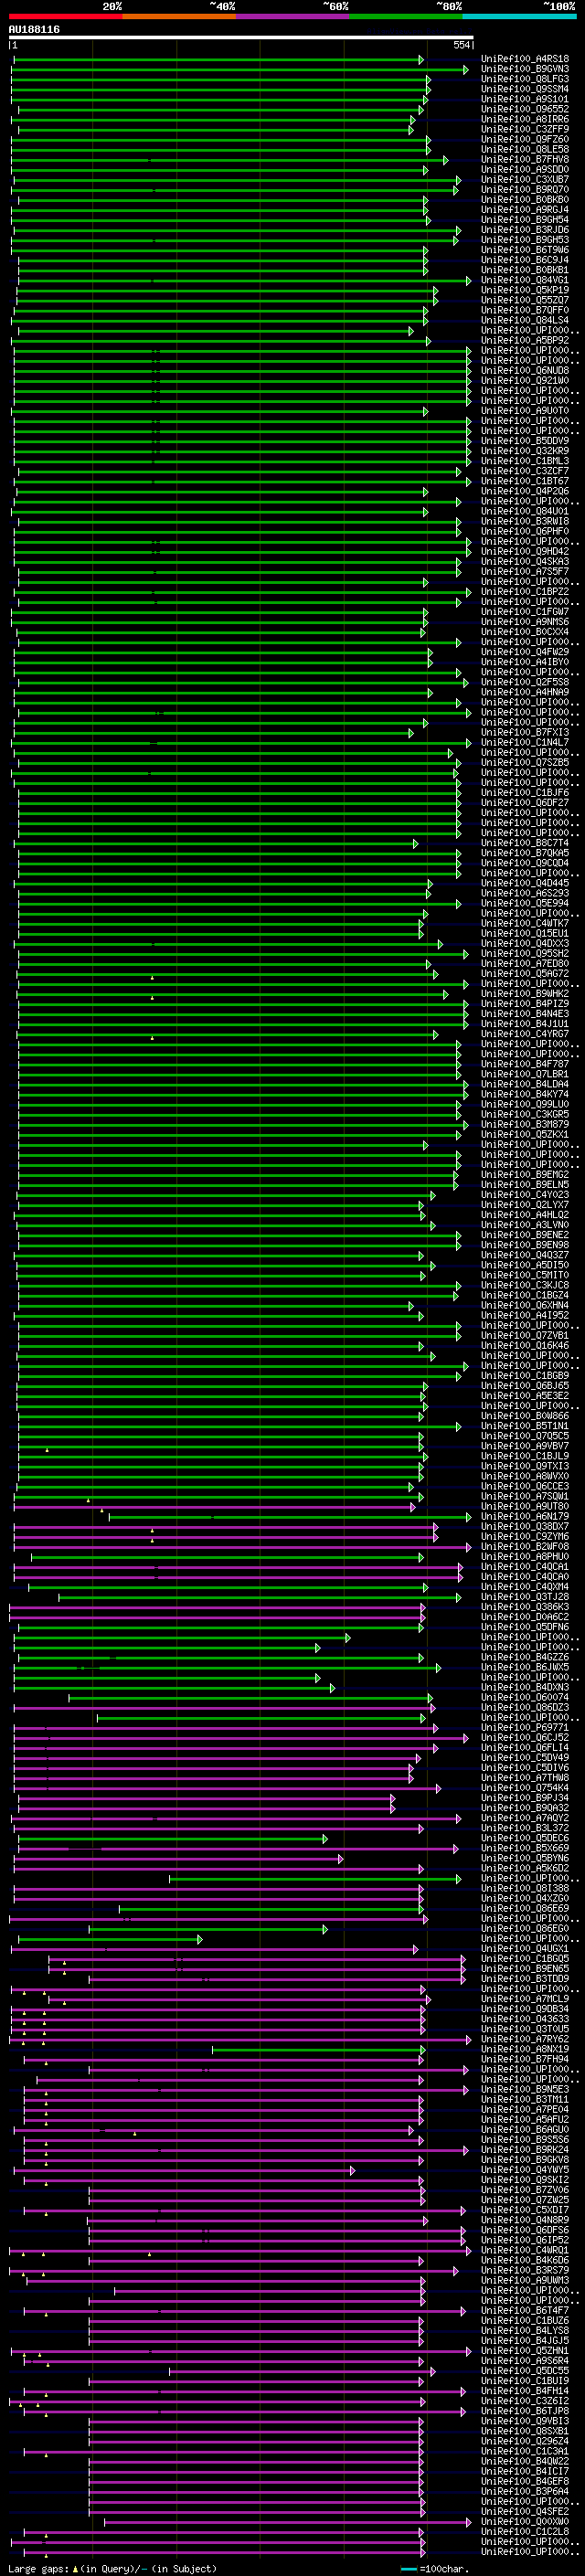Open hit UniRef100_A4RS18
The height and width of the screenshot is (2576, 585).
click(x=525, y=59)
